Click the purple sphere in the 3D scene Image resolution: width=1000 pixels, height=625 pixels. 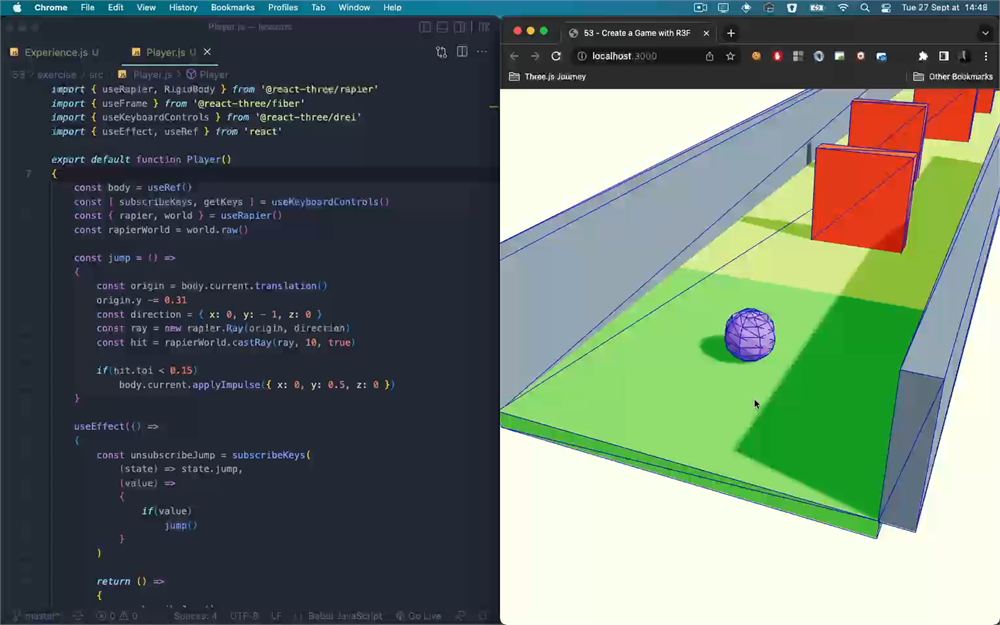750,334
